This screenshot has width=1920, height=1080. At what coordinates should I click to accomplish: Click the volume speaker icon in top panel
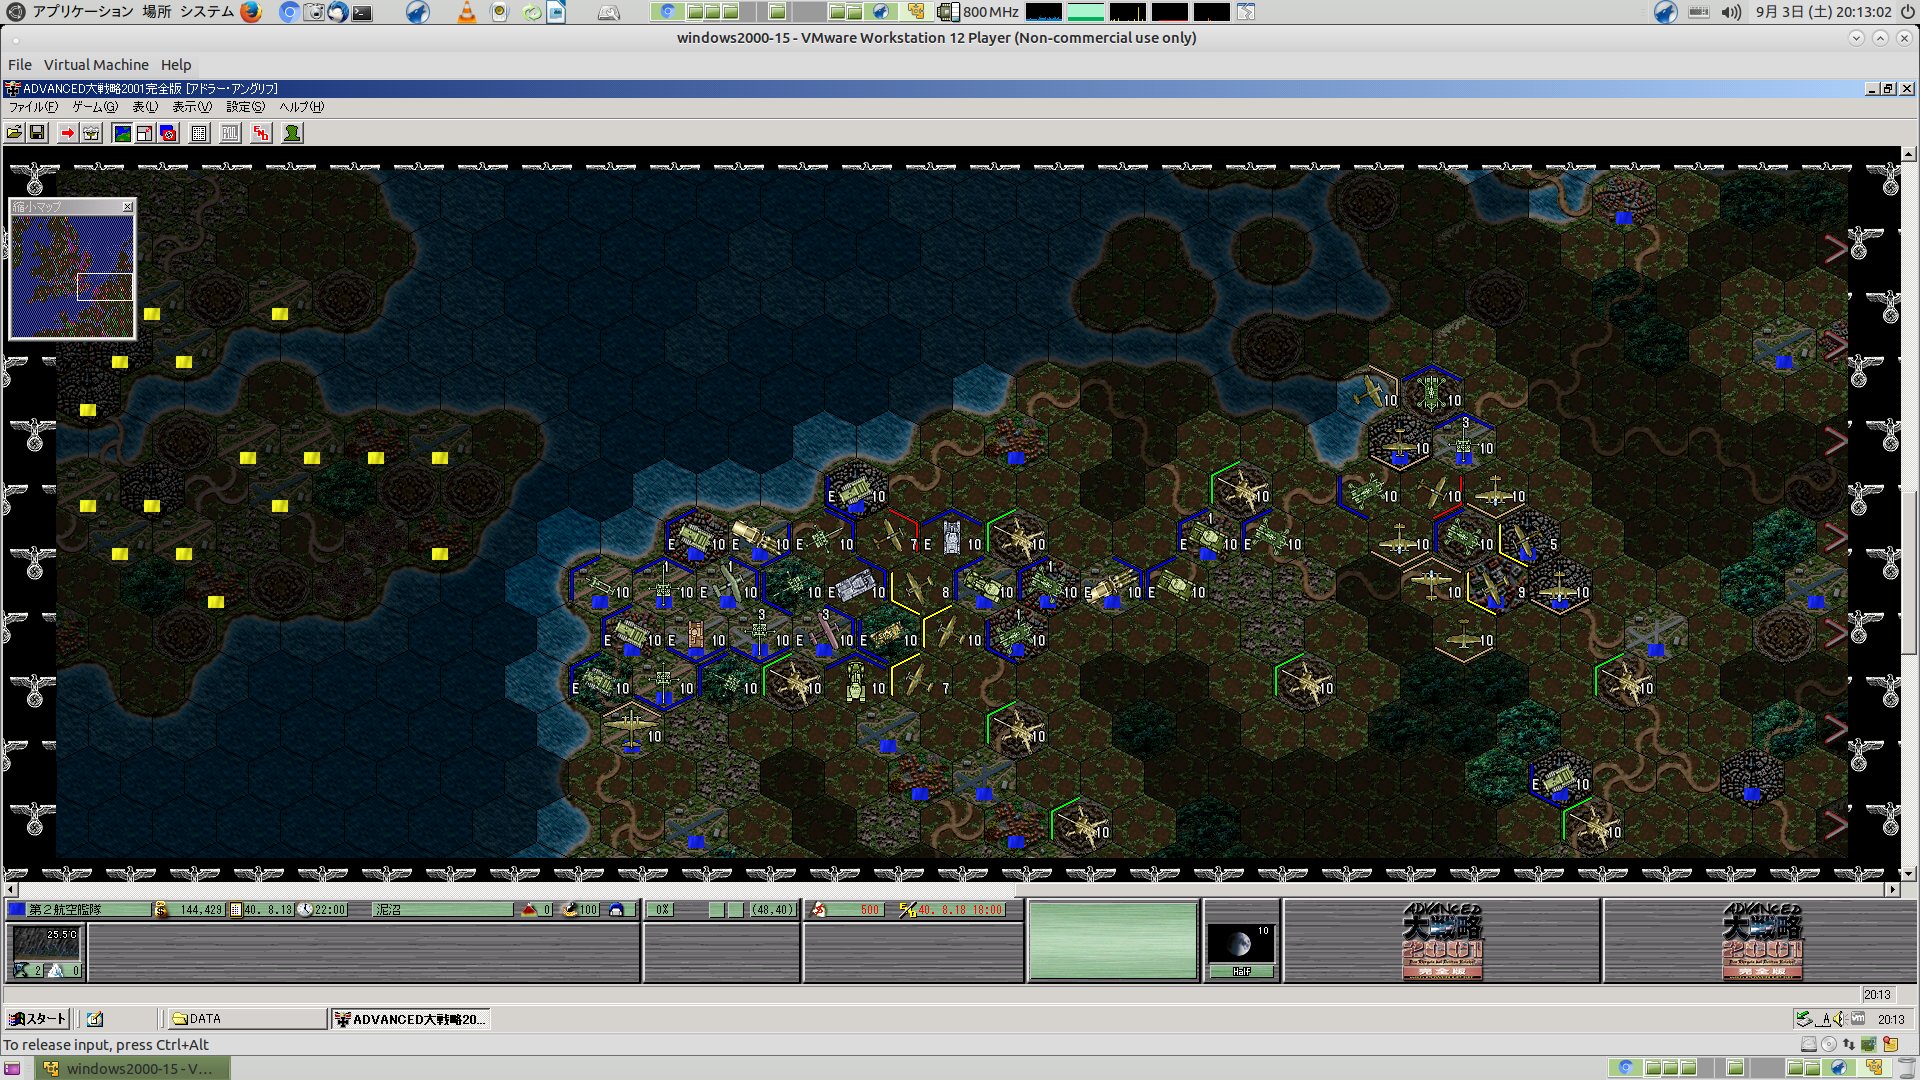tap(1731, 12)
